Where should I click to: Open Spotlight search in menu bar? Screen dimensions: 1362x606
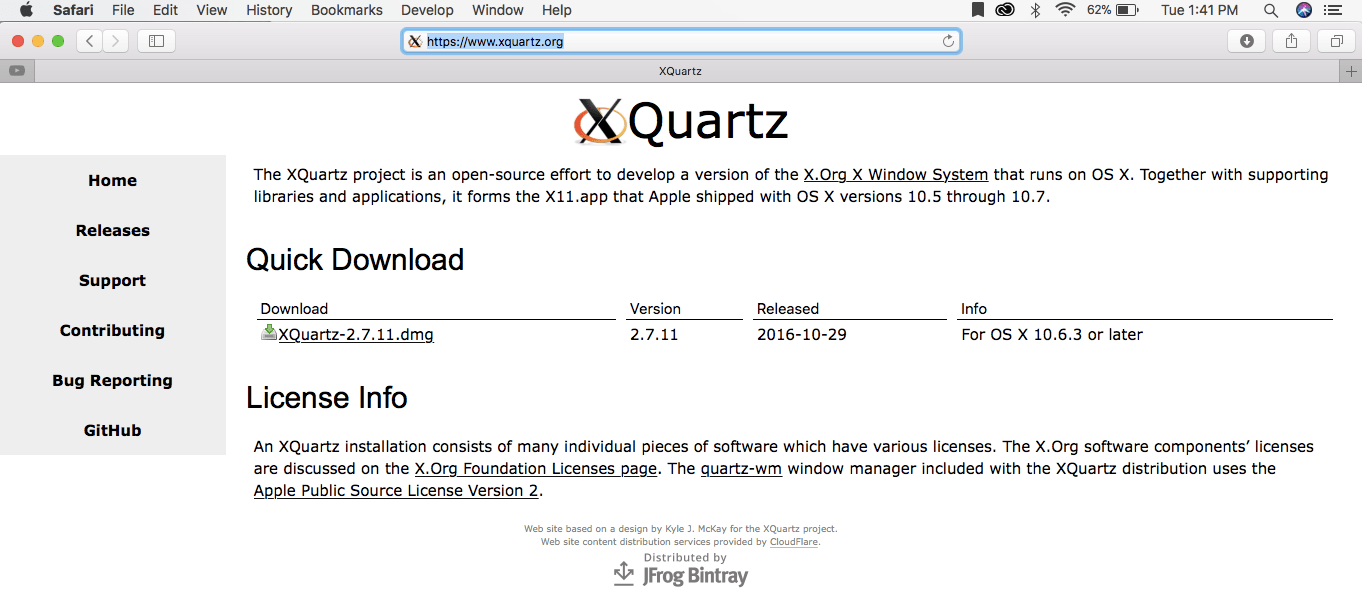click(x=1271, y=10)
